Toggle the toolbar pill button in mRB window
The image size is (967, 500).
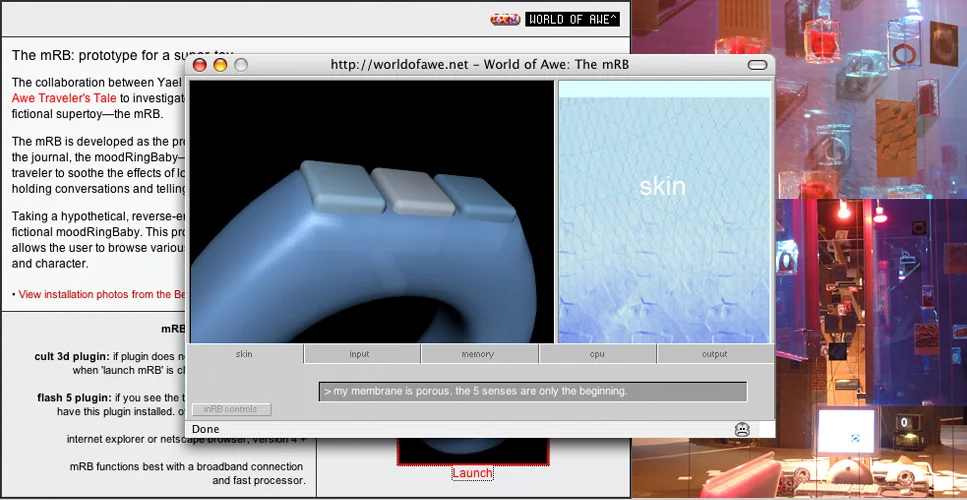tap(757, 65)
